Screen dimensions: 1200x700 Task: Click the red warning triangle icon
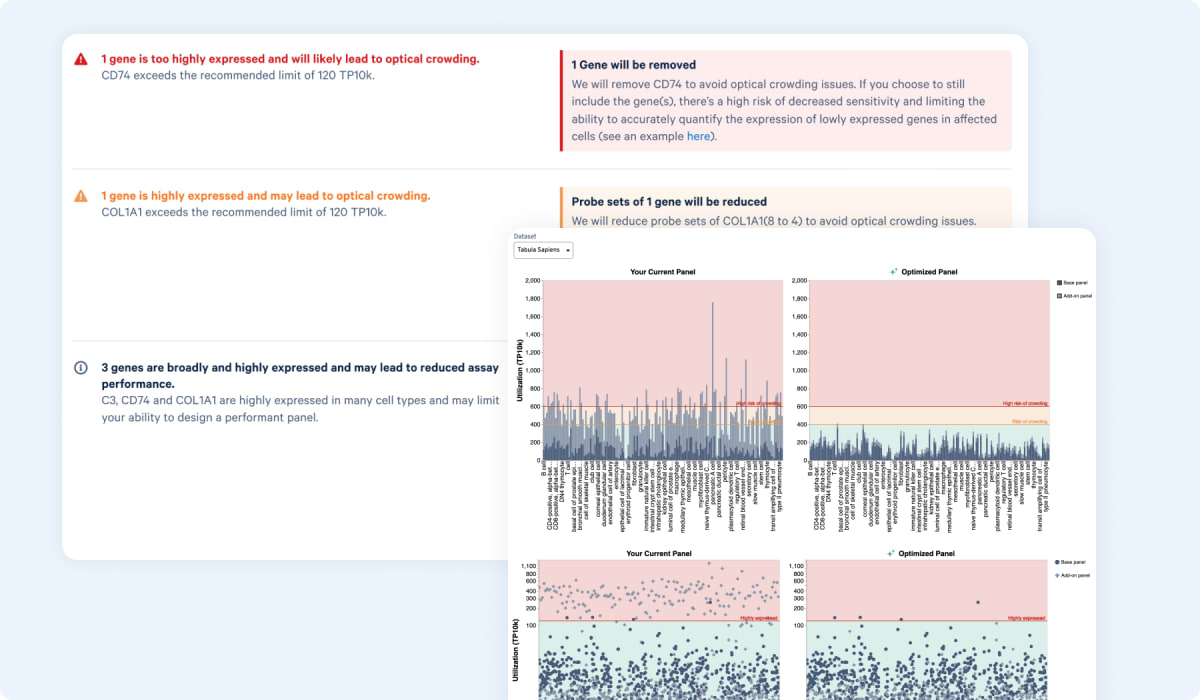pos(81,59)
